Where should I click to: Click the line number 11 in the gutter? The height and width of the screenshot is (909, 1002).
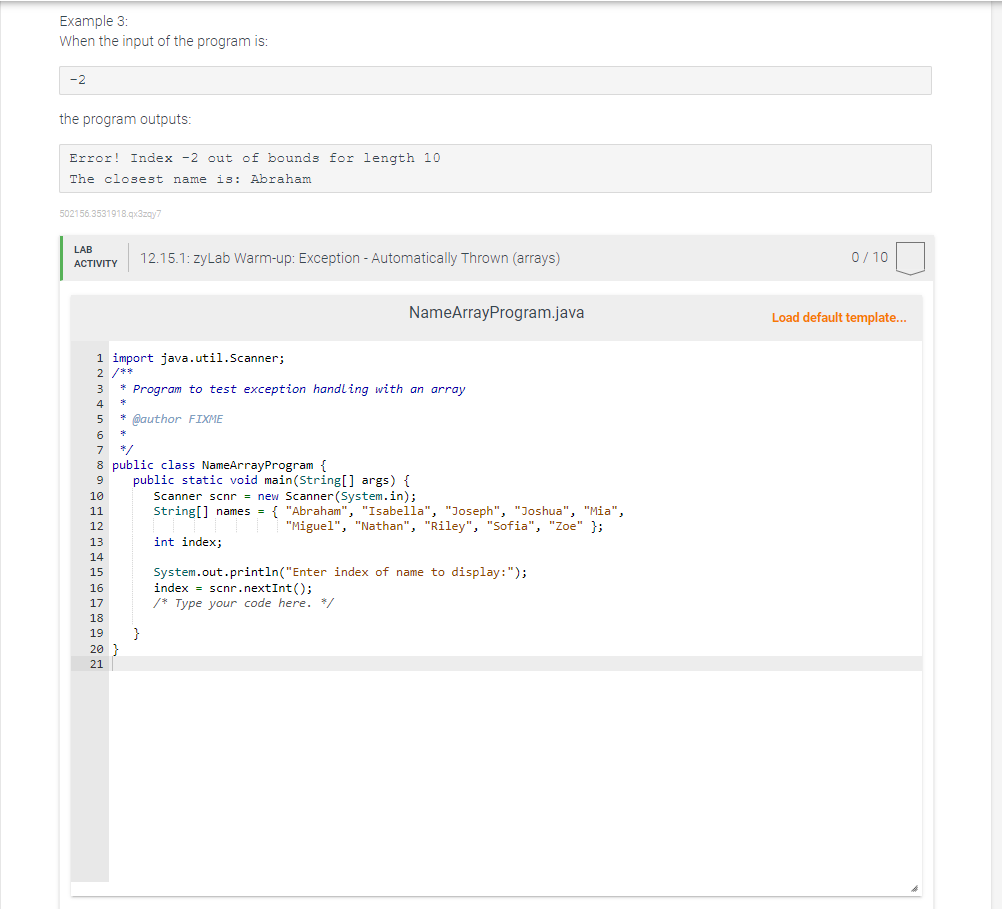coord(96,511)
